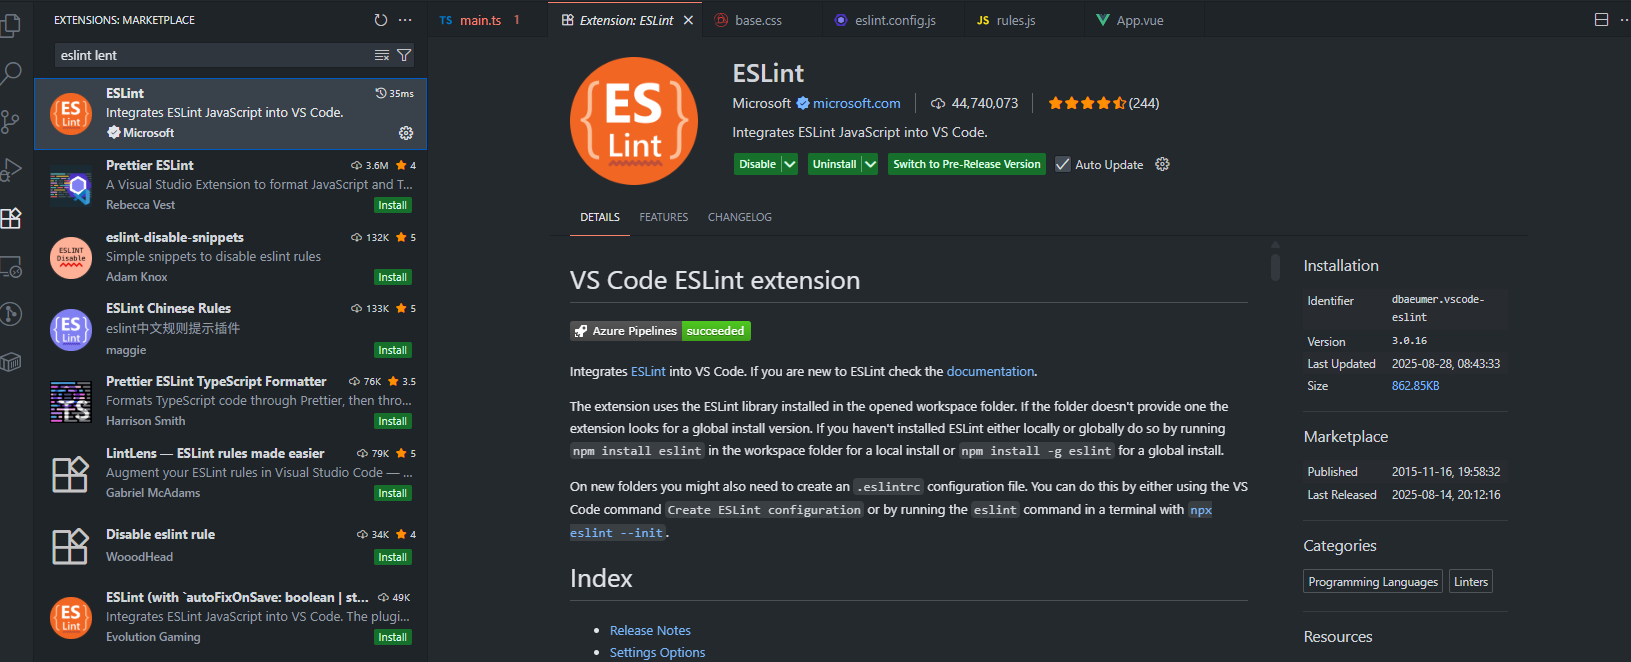
Task: Open the Extensions views and more actions menu
Action: click(x=405, y=20)
